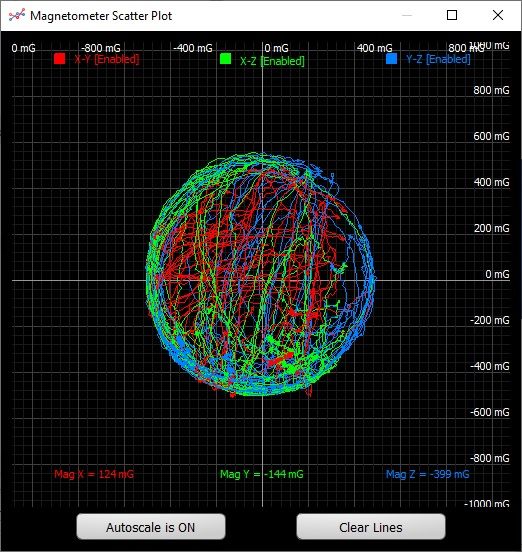Image resolution: width=522 pixels, height=552 pixels.
Task: Toggle the Y-Z [Enabled] series label
Action: coord(438,59)
